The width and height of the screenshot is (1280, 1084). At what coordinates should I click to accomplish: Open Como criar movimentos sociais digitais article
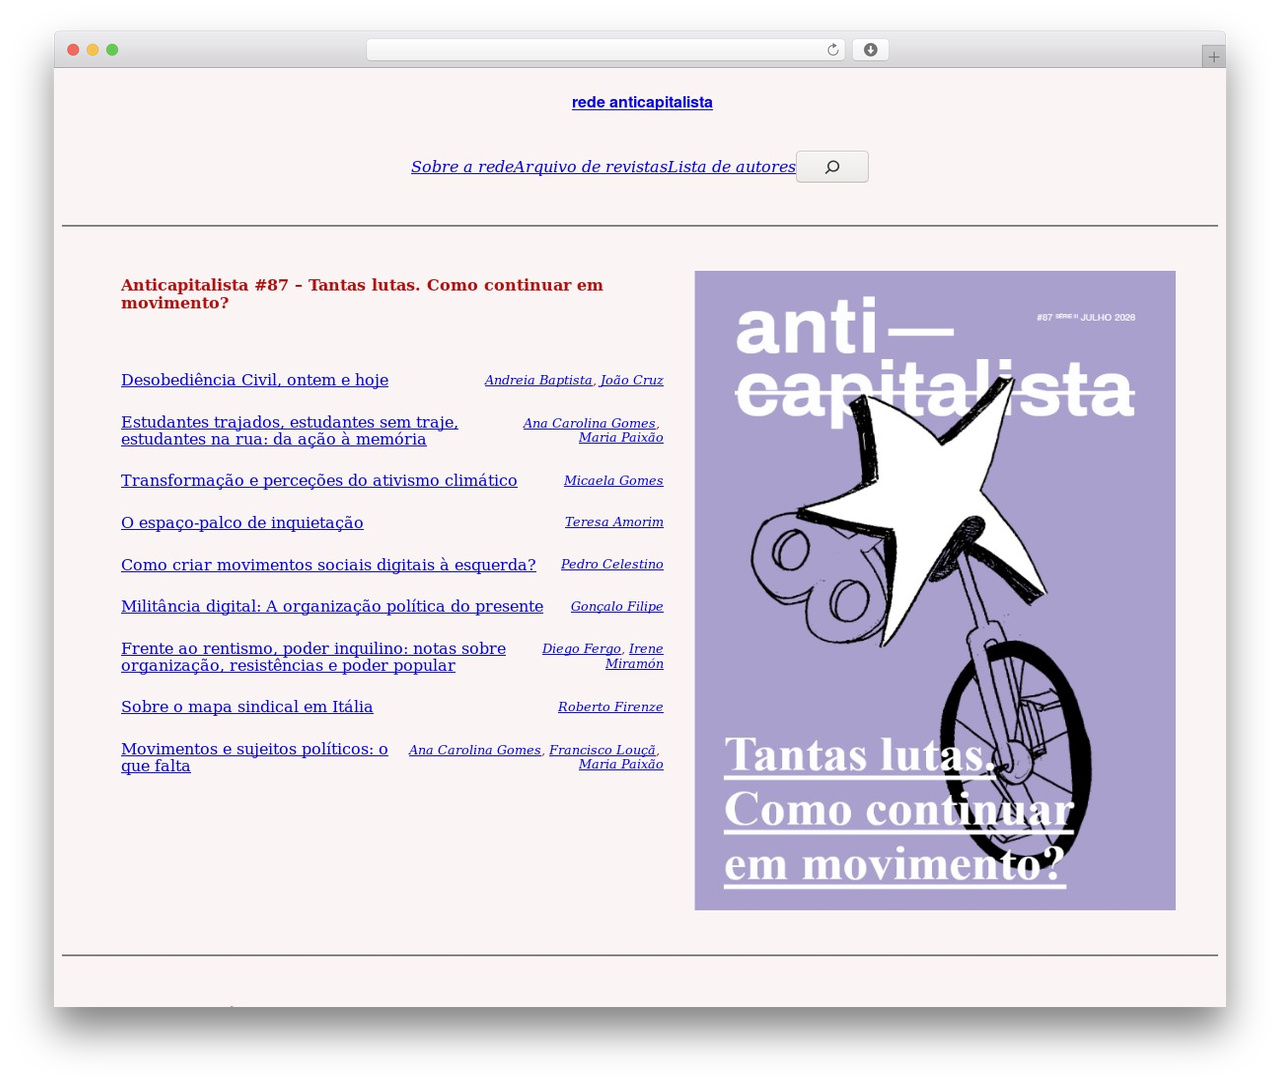328,565
